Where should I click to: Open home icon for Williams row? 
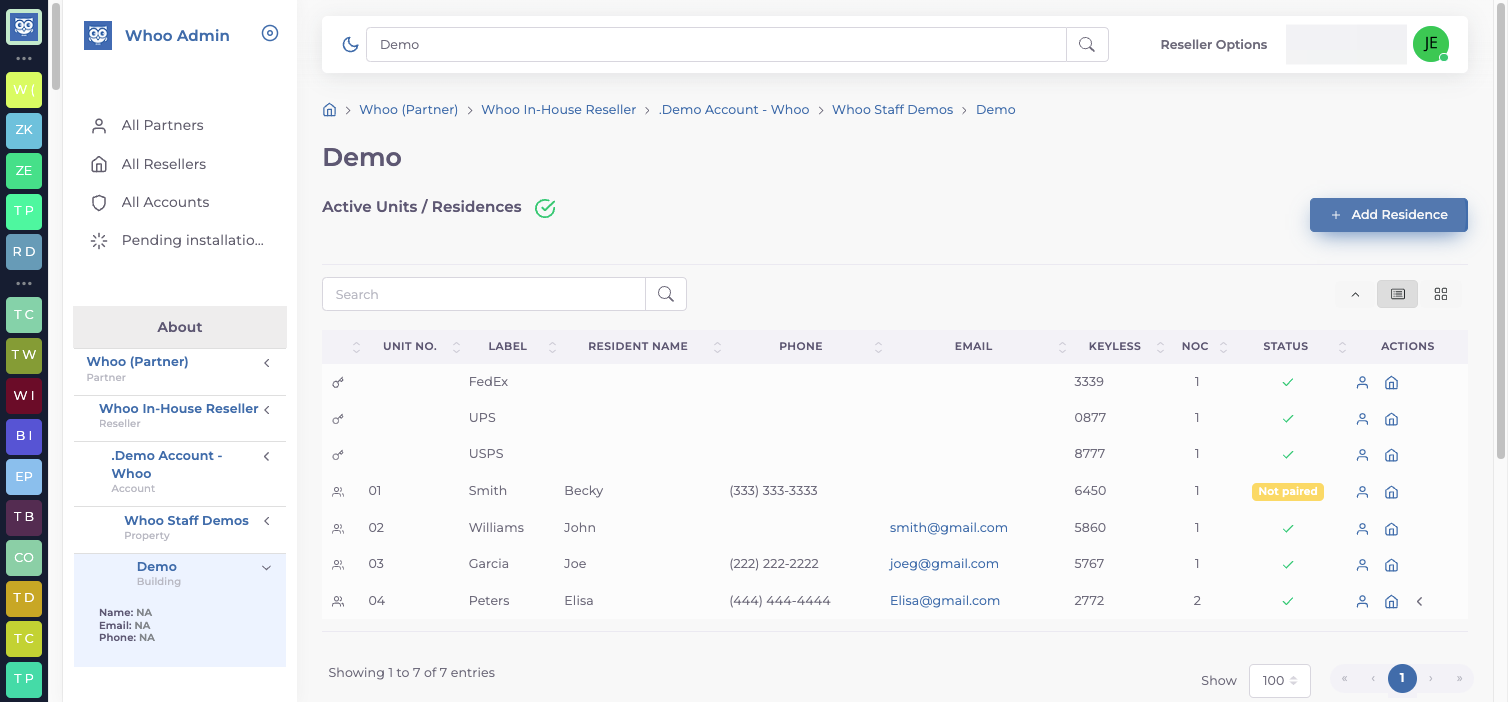click(1391, 528)
